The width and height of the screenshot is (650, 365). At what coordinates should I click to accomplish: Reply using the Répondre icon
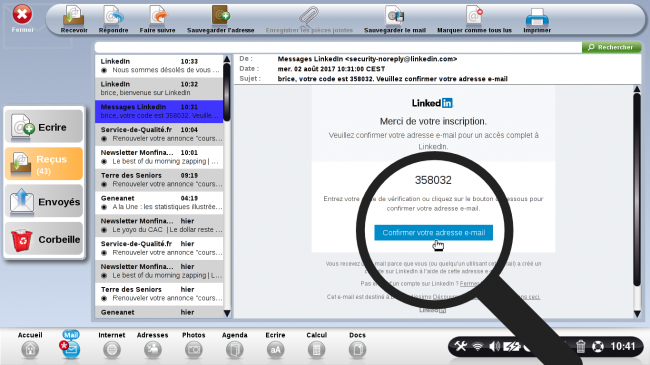point(114,16)
